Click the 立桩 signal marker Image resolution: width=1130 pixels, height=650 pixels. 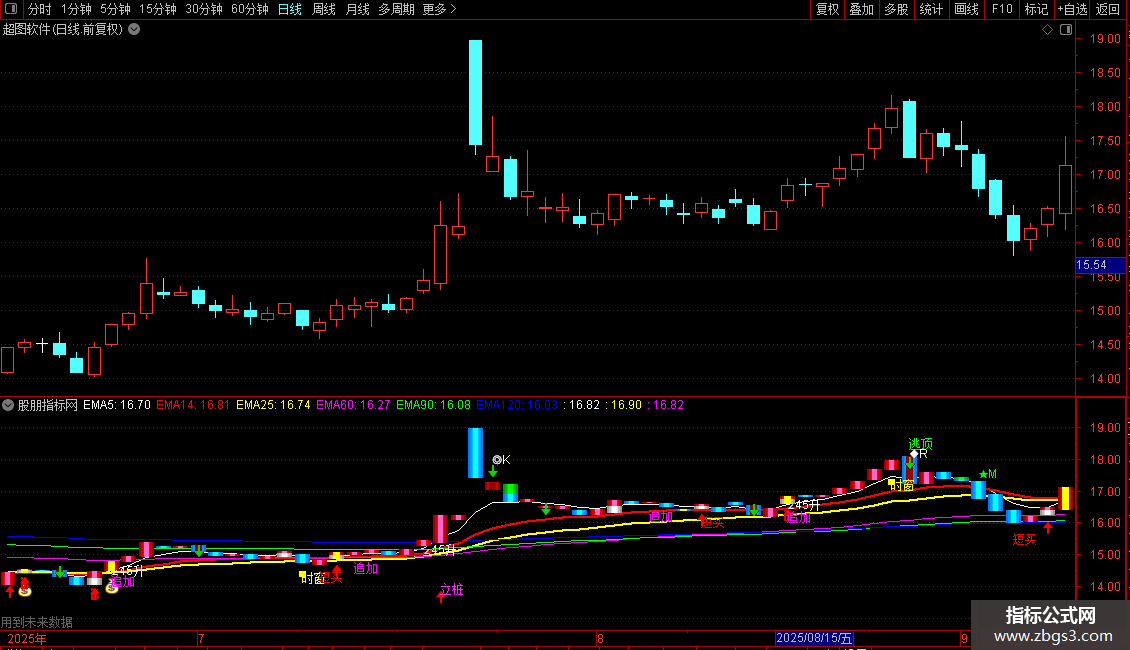tap(452, 589)
